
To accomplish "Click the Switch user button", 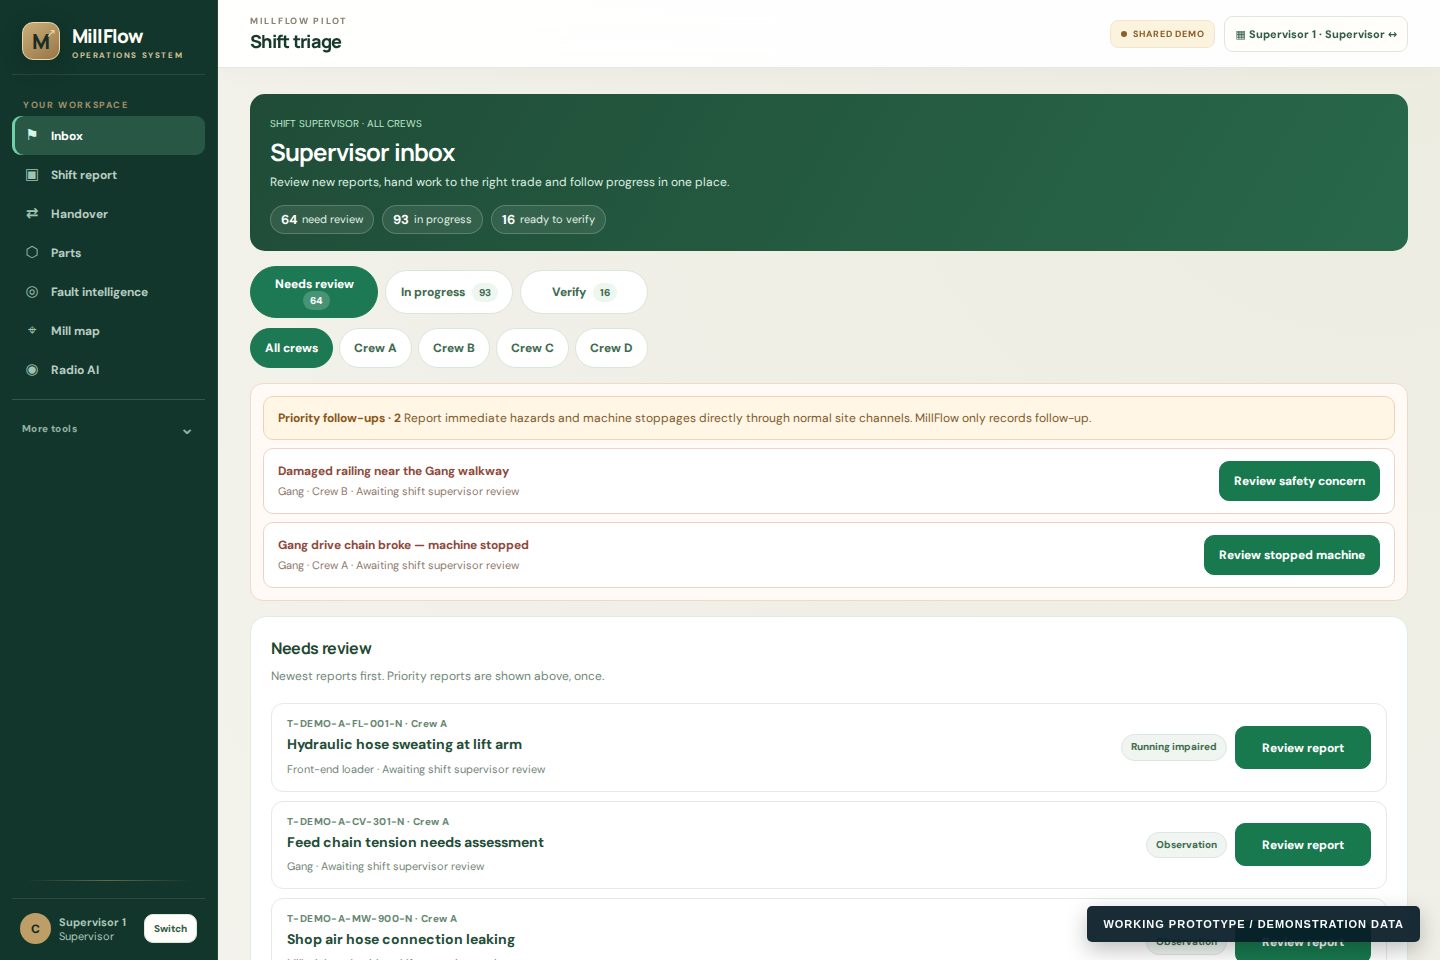I will pyautogui.click(x=170, y=929).
